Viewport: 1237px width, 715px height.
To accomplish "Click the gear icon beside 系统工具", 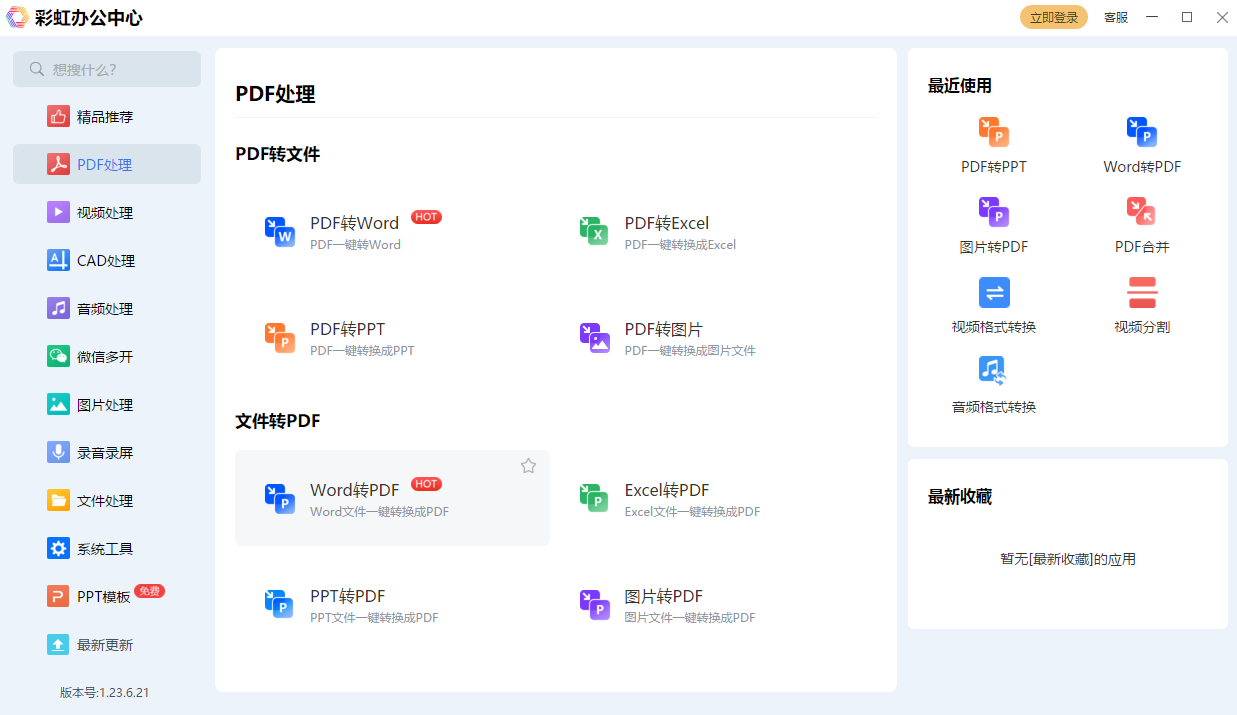I will click(58, 548).
